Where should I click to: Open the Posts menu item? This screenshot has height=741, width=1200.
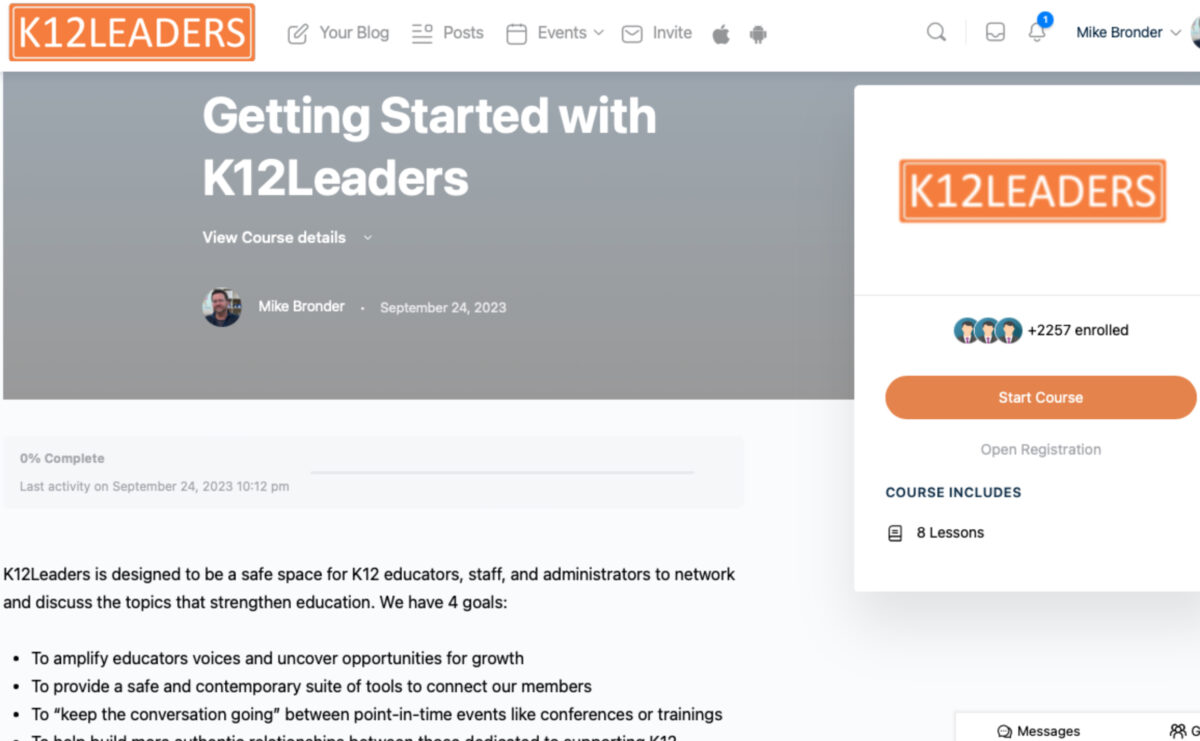click(448, 33)
